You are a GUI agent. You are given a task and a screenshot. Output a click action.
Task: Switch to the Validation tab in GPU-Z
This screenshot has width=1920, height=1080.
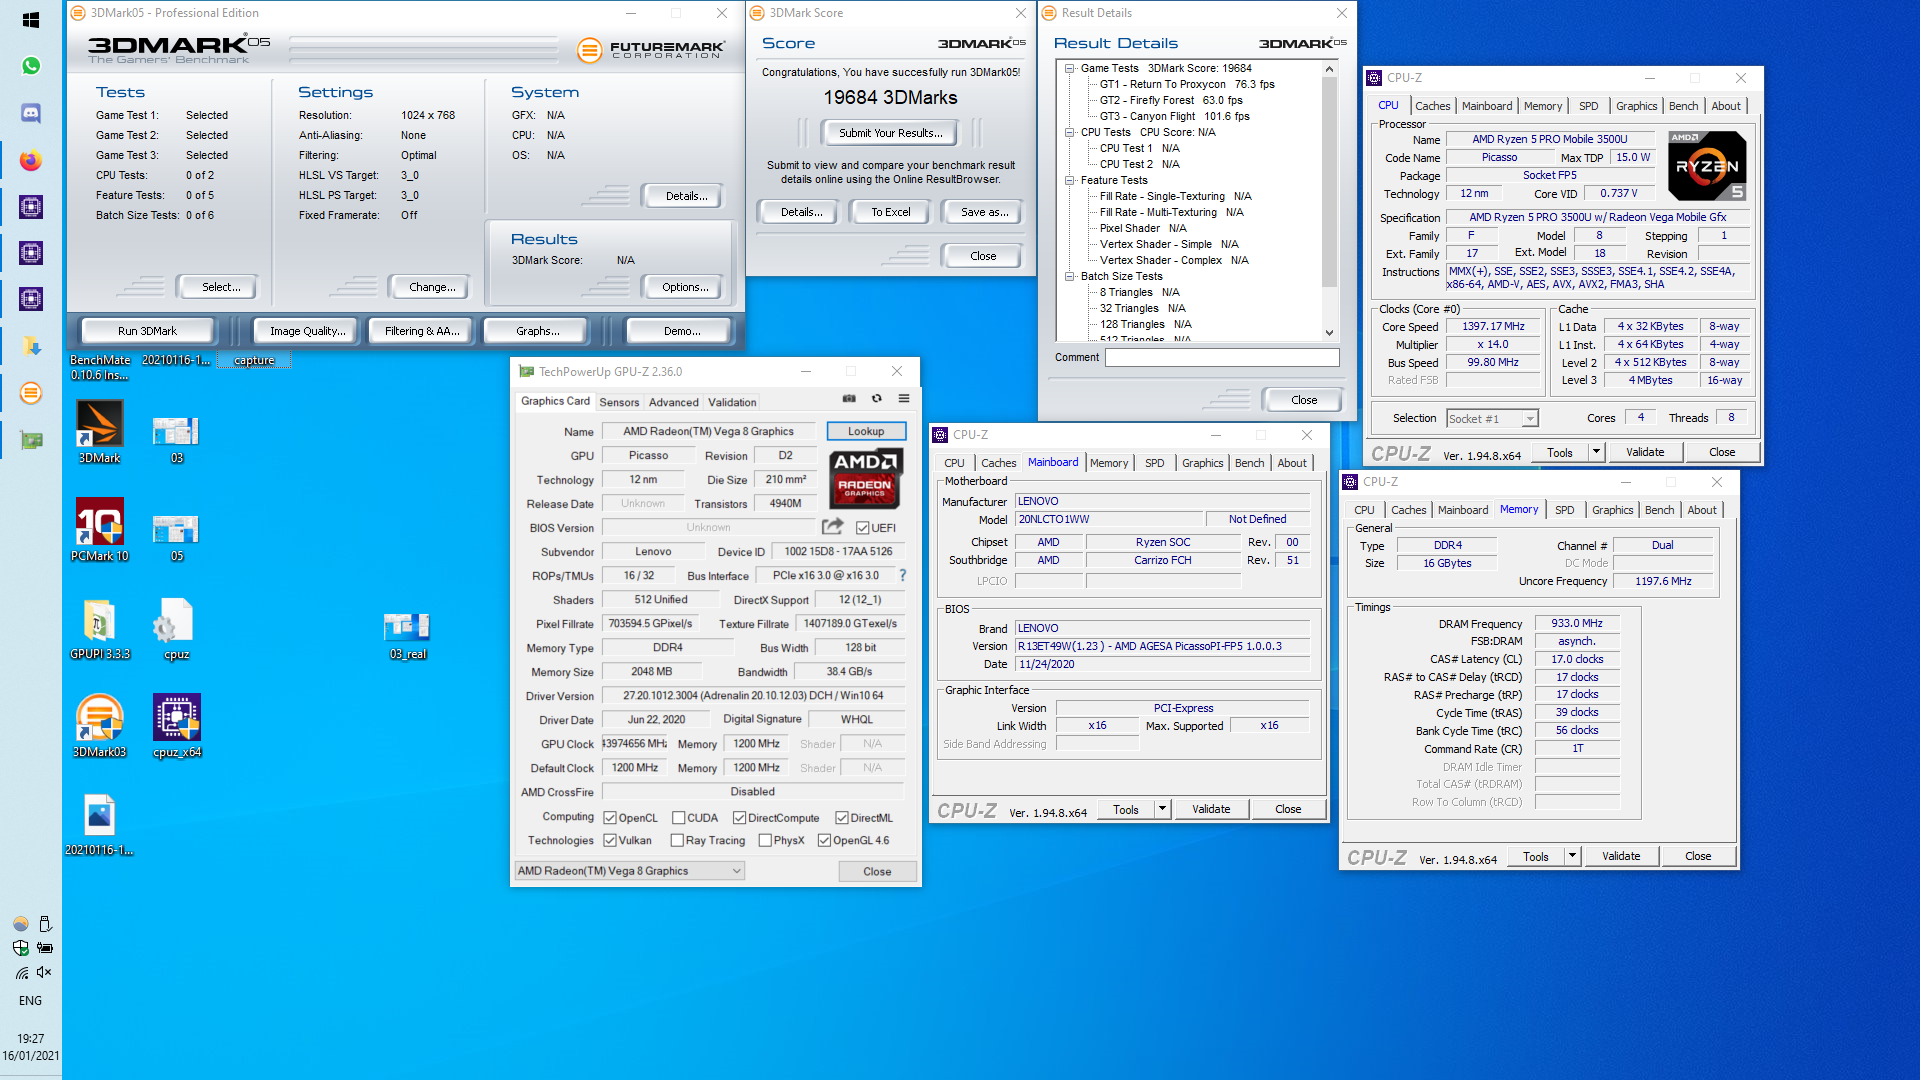point(732,402)
